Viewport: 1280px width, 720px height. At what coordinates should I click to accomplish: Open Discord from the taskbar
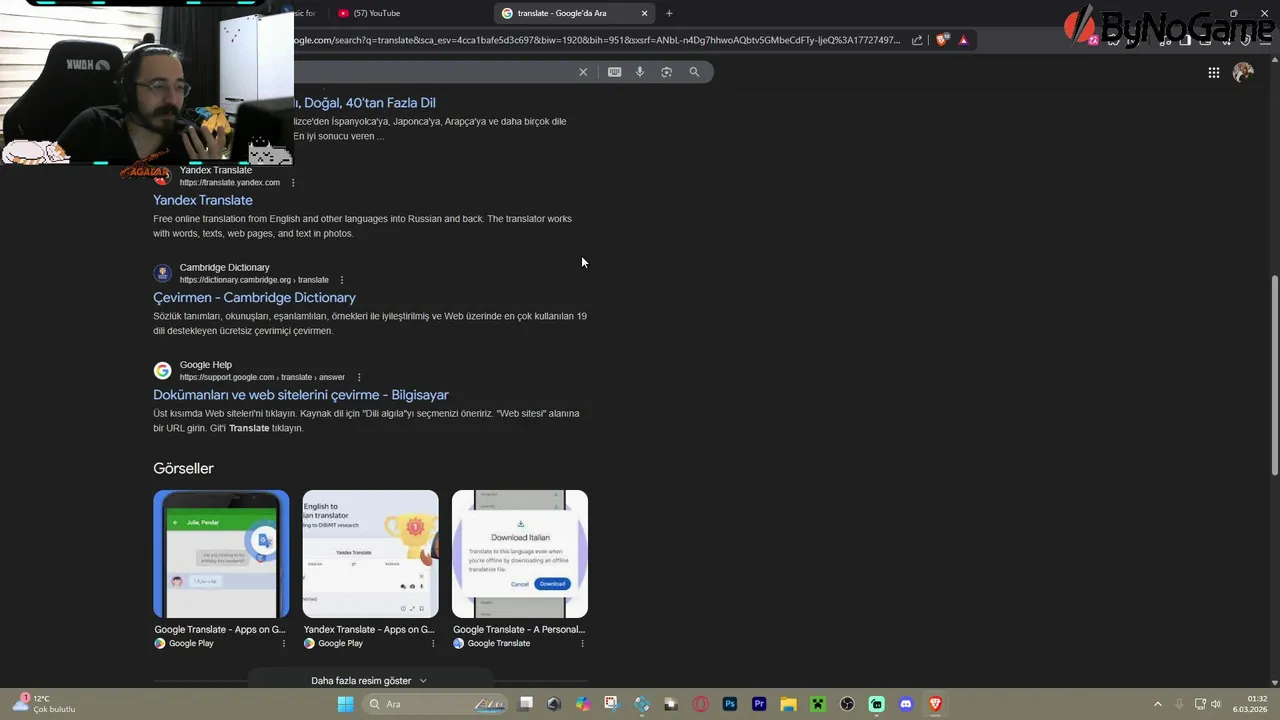pyautogui.click(x=906, y=704)
